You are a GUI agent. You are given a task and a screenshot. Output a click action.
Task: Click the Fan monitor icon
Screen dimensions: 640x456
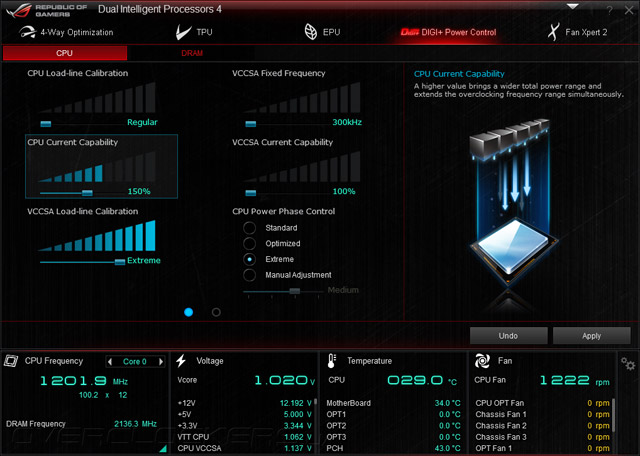[482, 361]
